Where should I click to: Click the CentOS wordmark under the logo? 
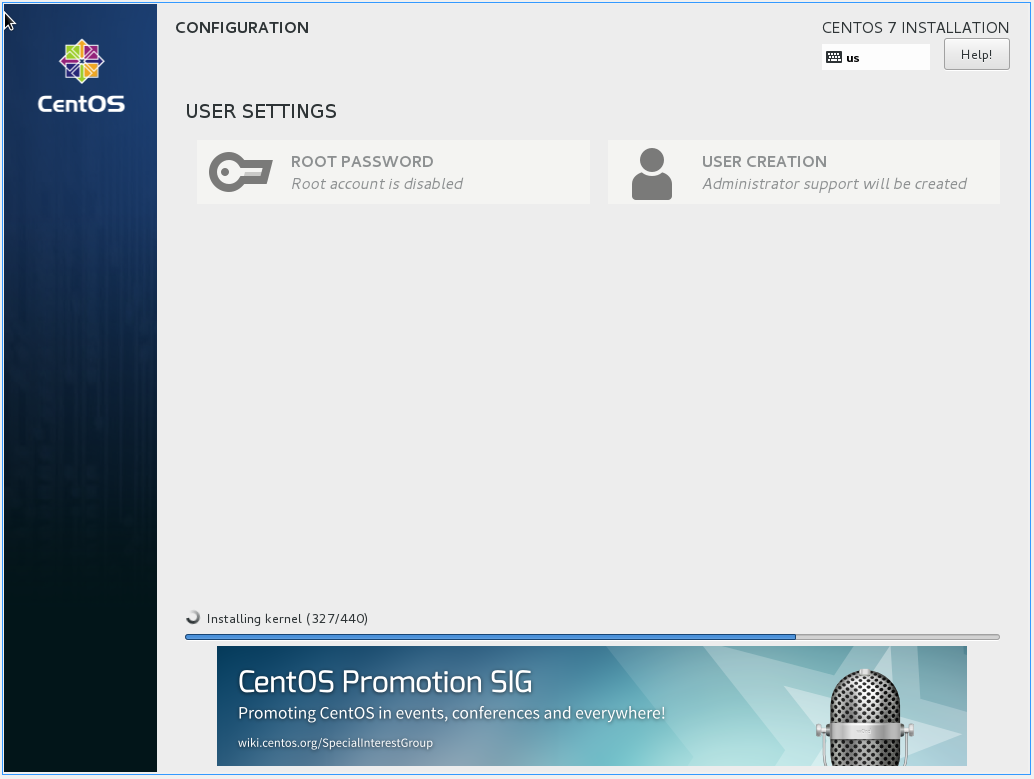[x=81, y=104]
